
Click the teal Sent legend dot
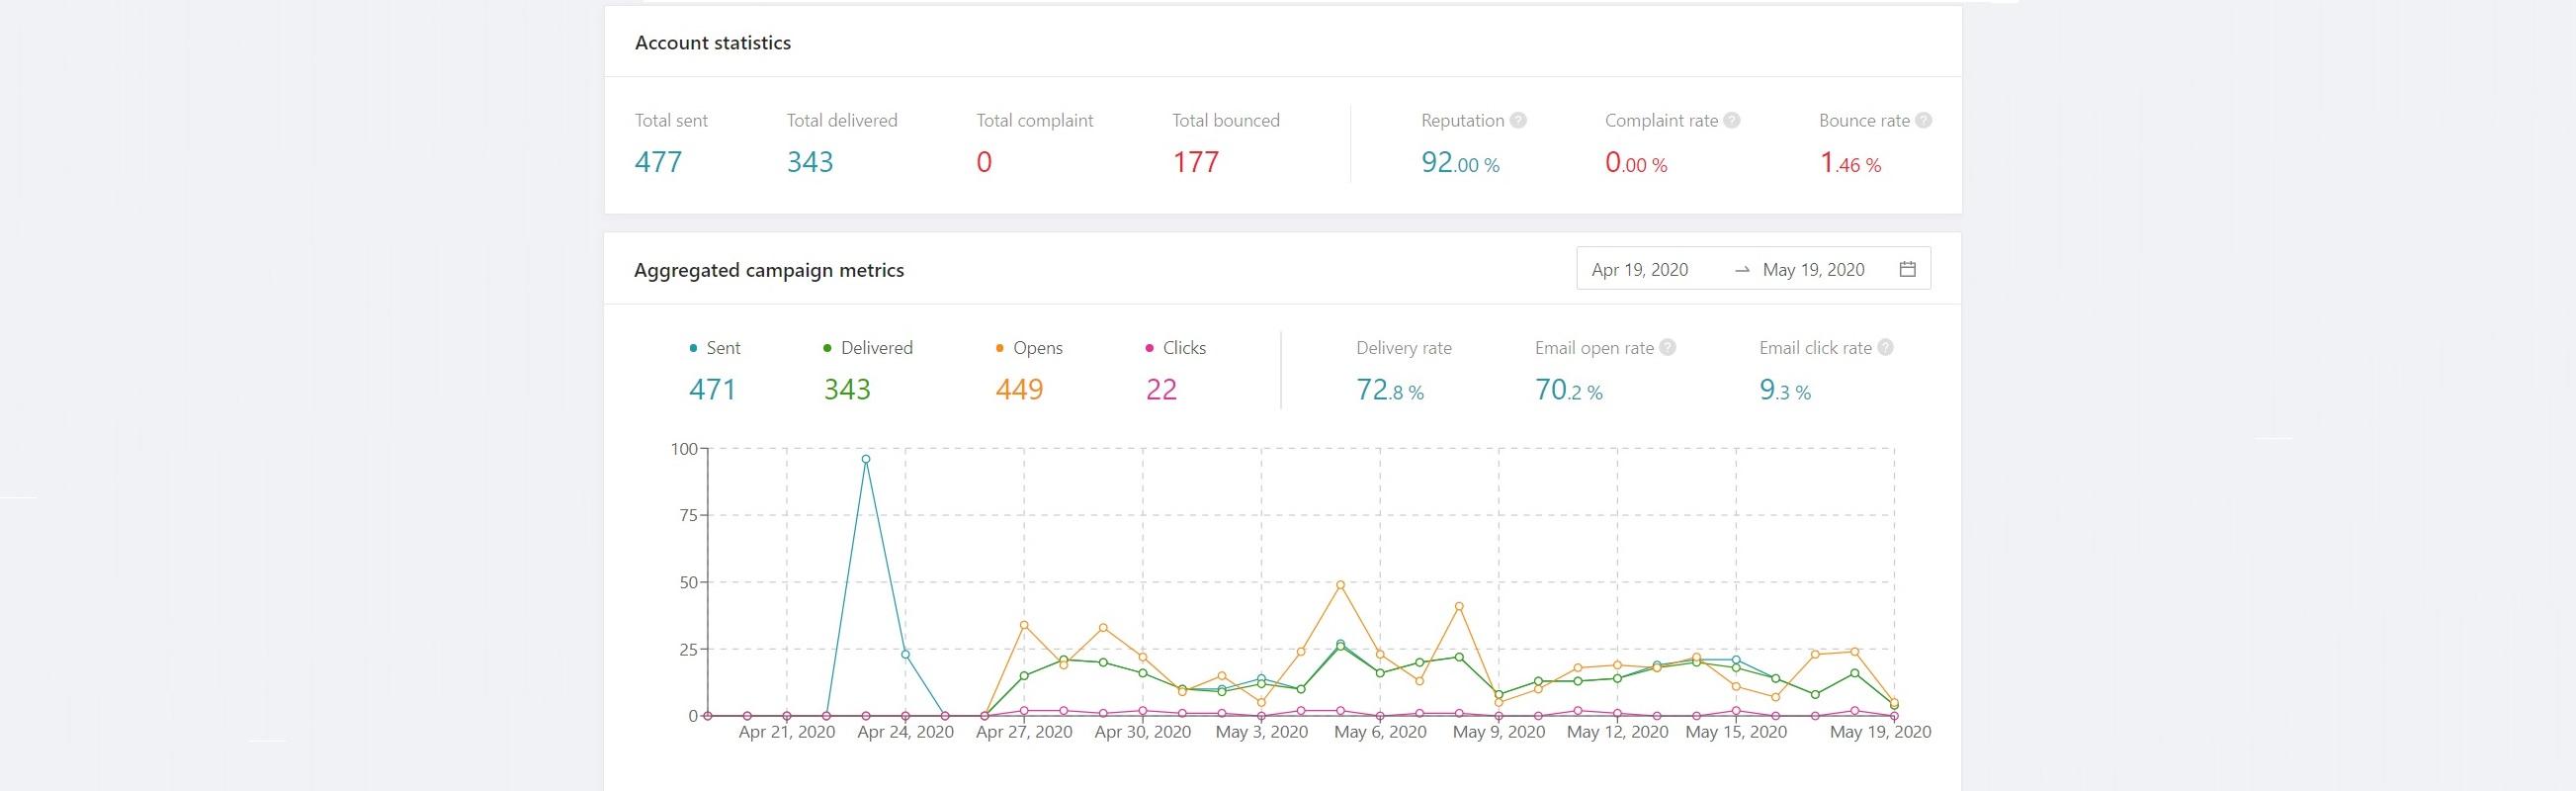pos(693,348)
